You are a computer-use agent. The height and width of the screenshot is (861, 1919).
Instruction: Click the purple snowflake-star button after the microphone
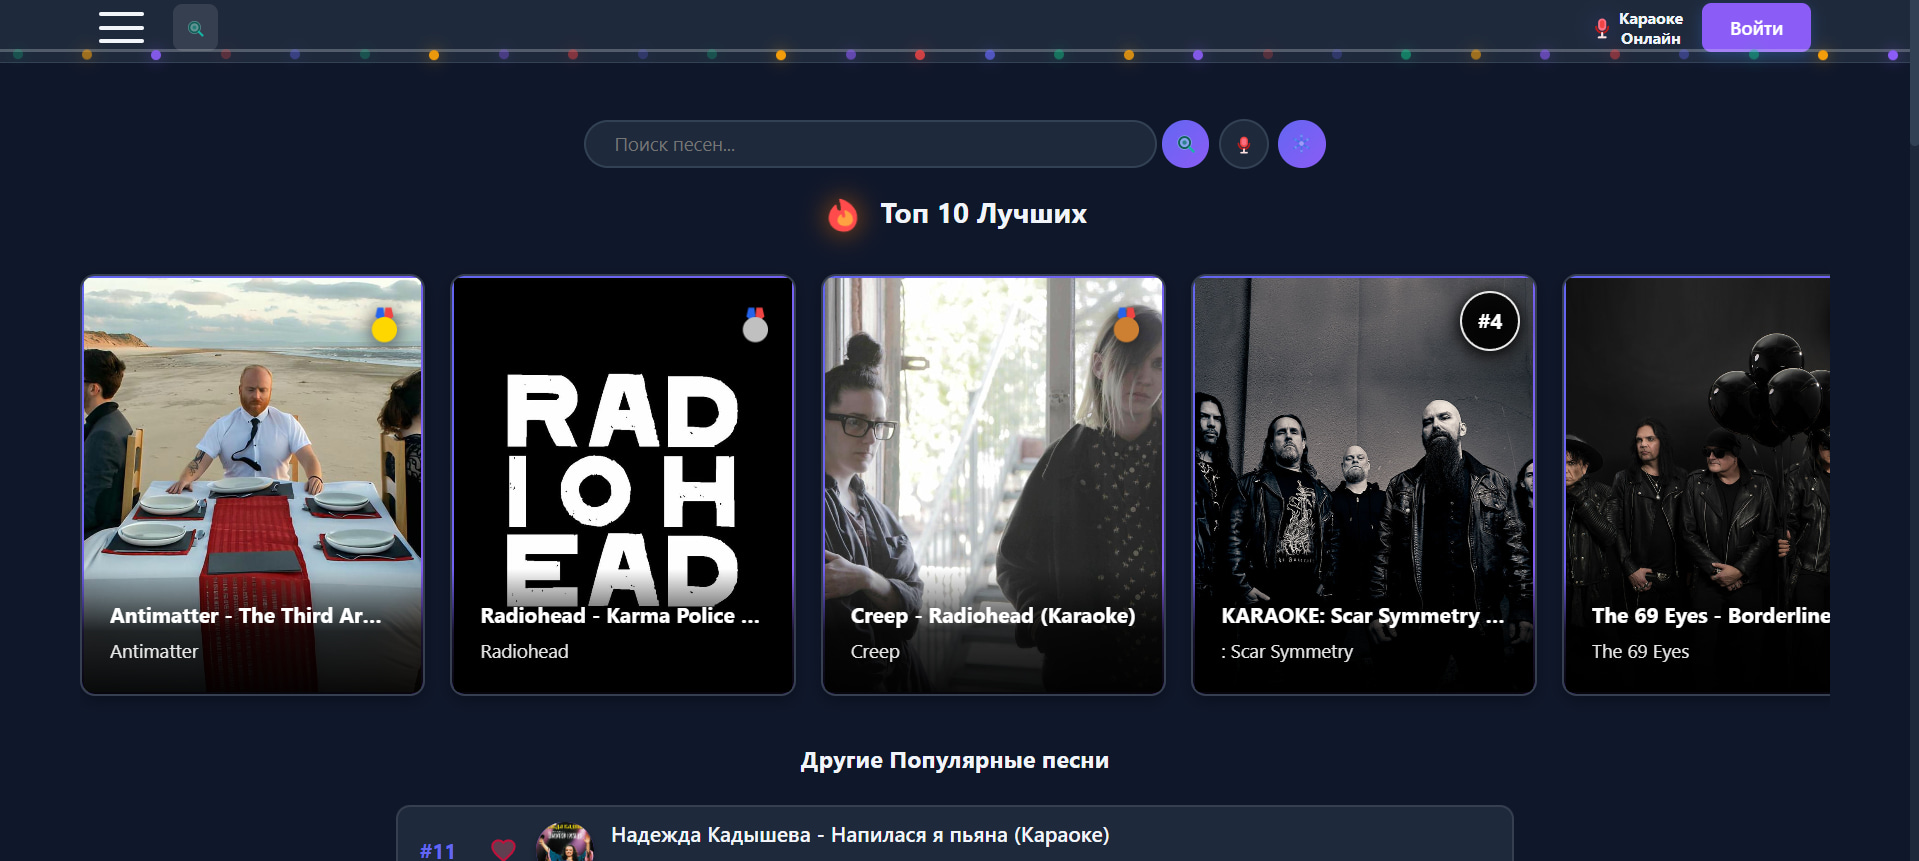coord(1302,144)
